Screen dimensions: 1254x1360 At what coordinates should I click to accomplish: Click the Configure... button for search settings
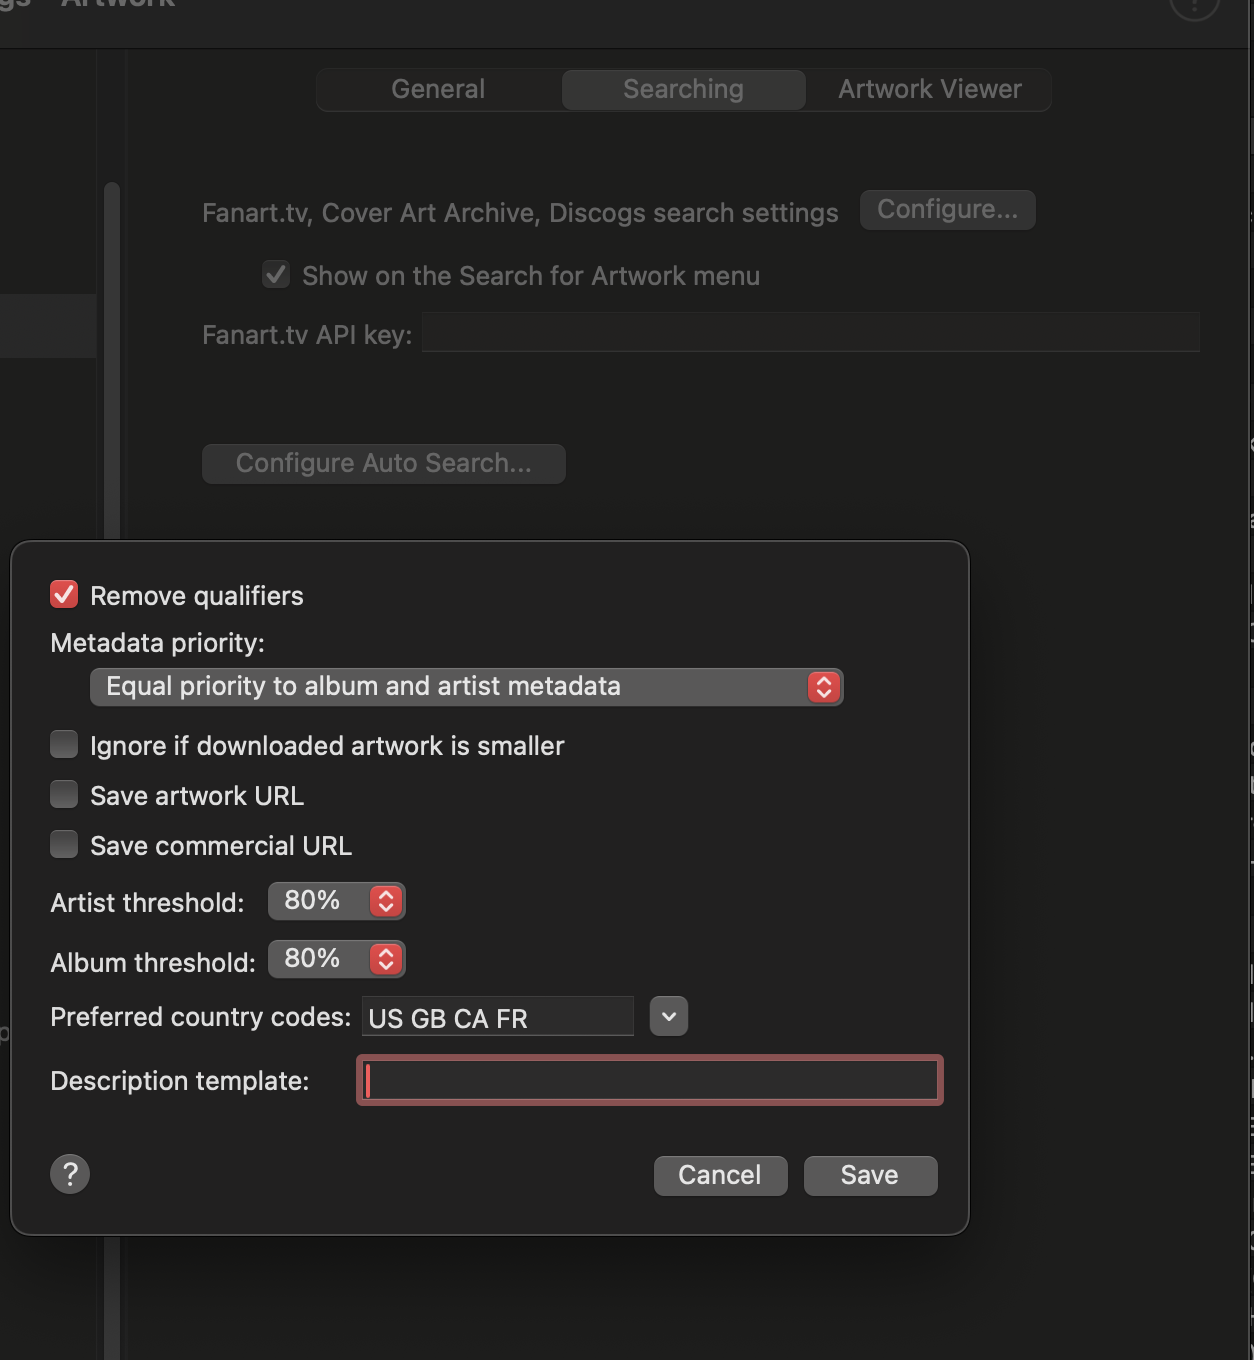(947, 210)
